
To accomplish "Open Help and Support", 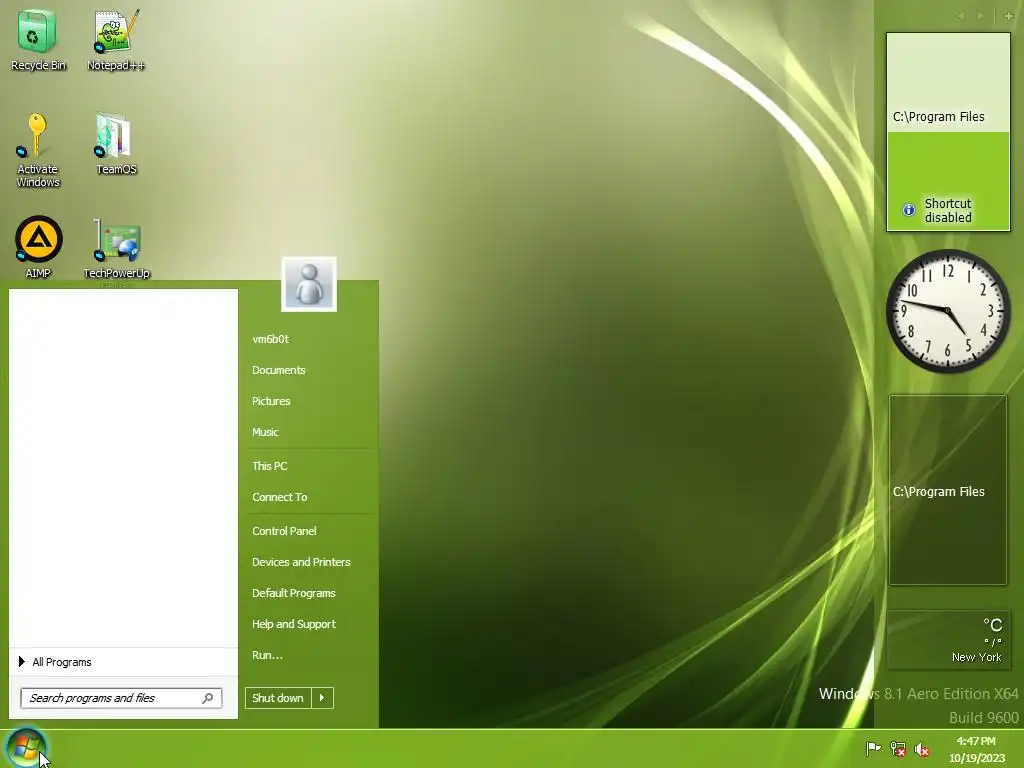I will click(x=294, y=624).
